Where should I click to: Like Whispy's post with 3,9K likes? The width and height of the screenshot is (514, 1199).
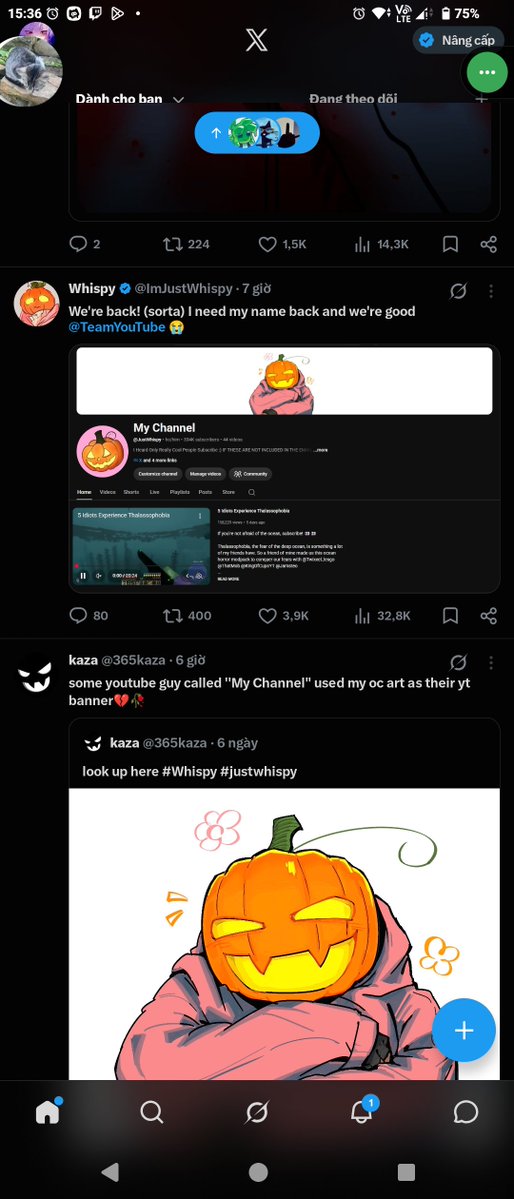[x=283, y=616]
